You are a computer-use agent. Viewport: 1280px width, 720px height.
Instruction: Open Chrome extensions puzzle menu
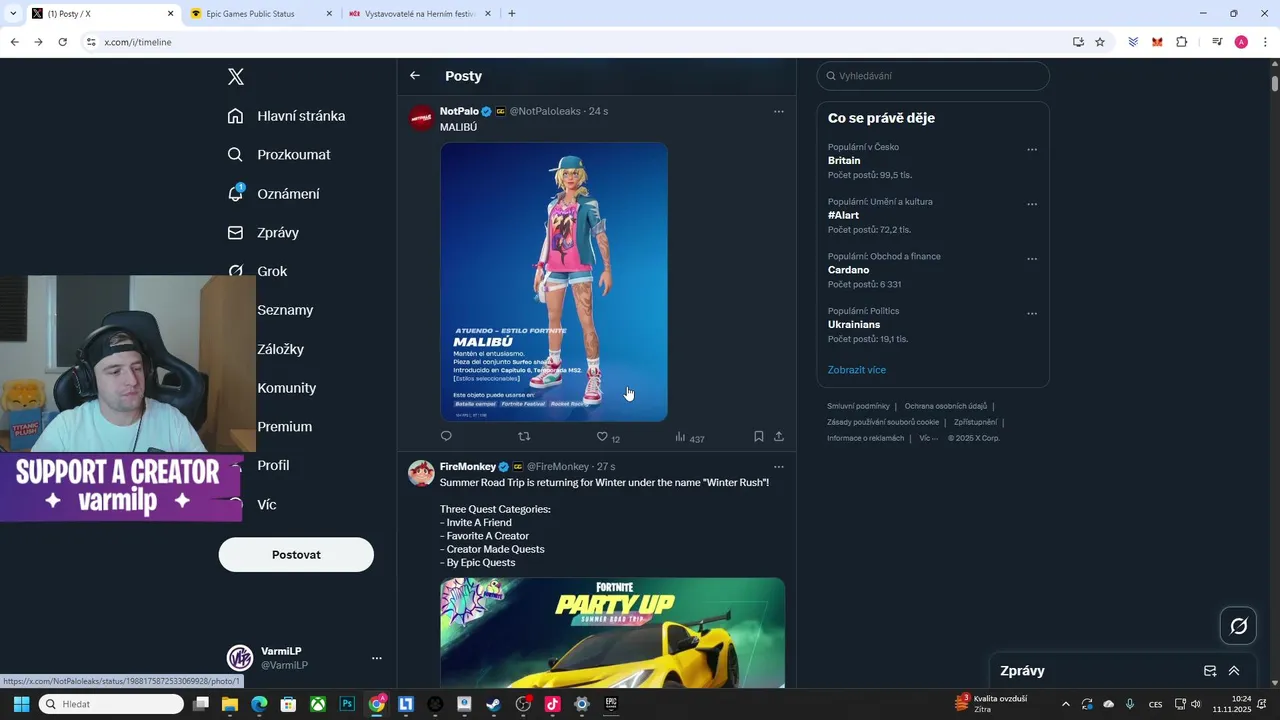(1181, 42)
